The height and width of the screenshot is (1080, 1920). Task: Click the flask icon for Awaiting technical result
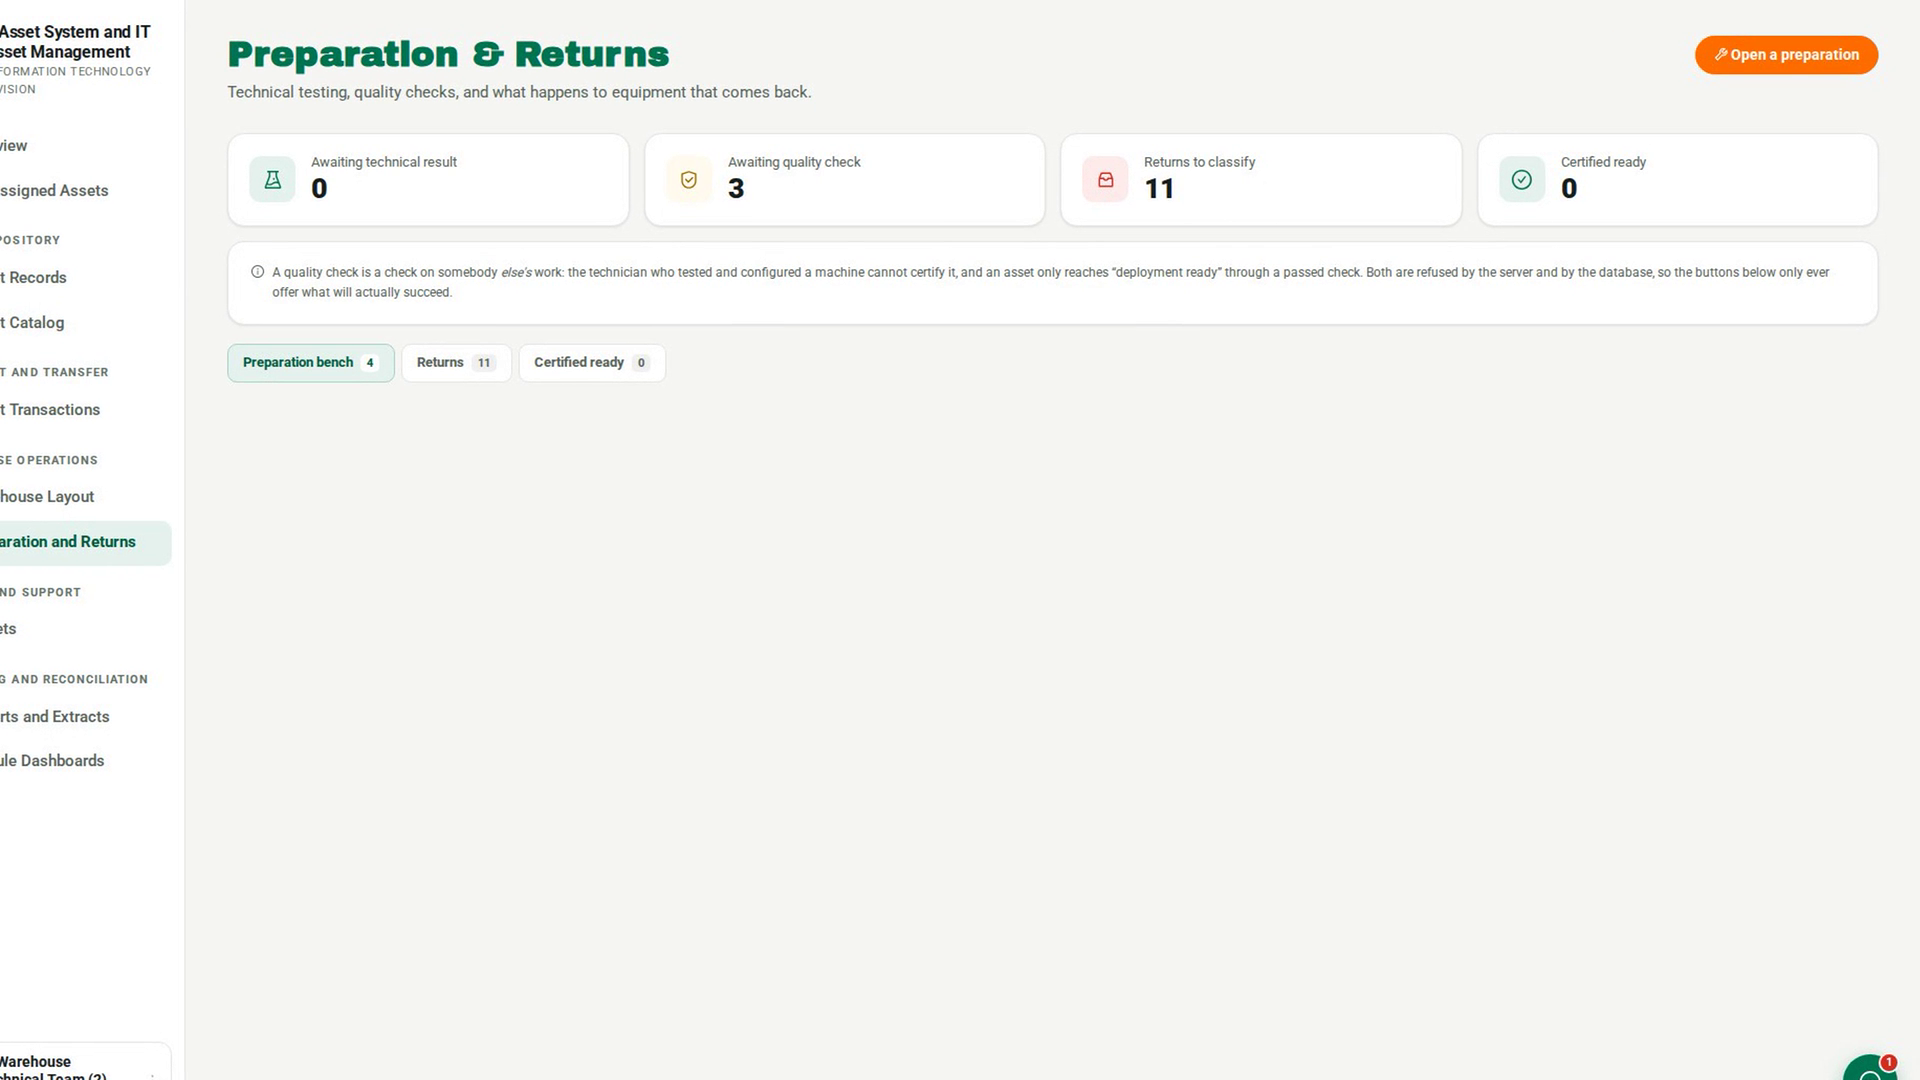click(x=272, y=180)
